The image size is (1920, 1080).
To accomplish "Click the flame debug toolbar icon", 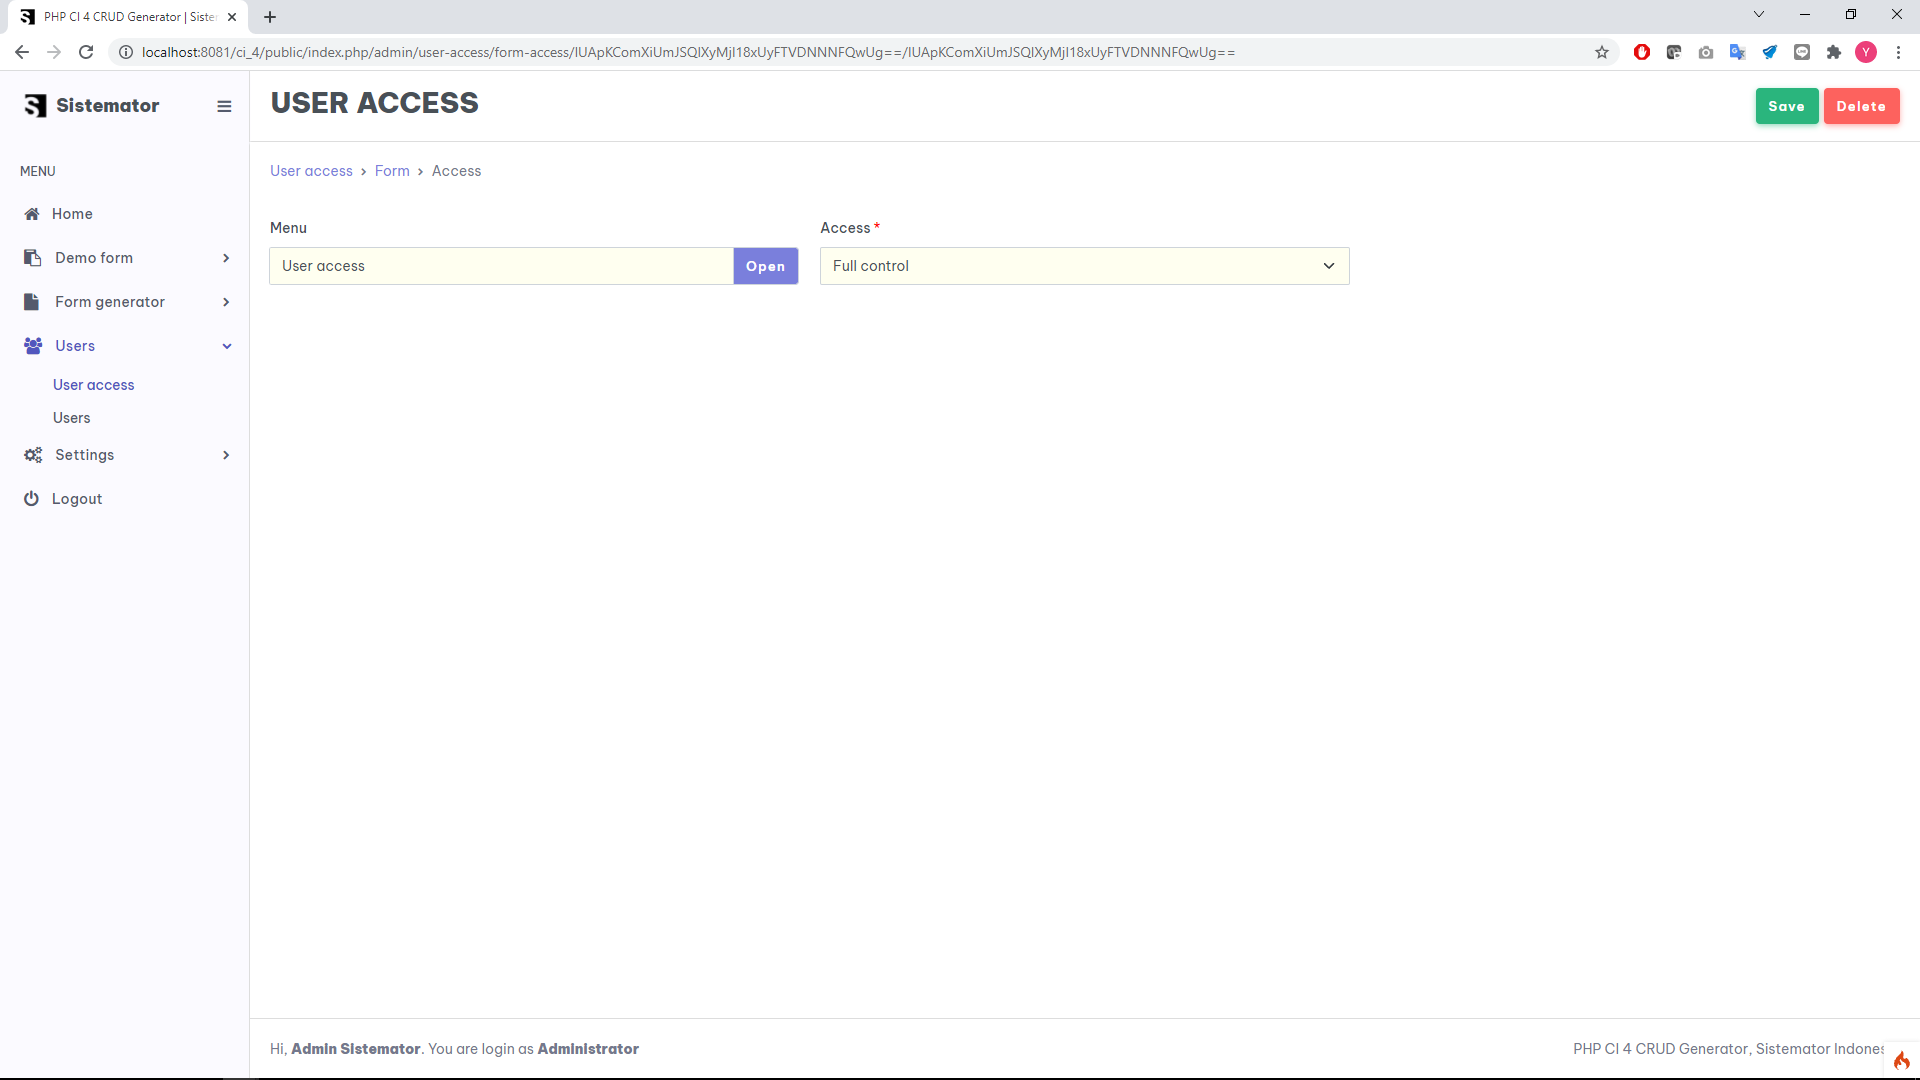I will [1901, 1060].
